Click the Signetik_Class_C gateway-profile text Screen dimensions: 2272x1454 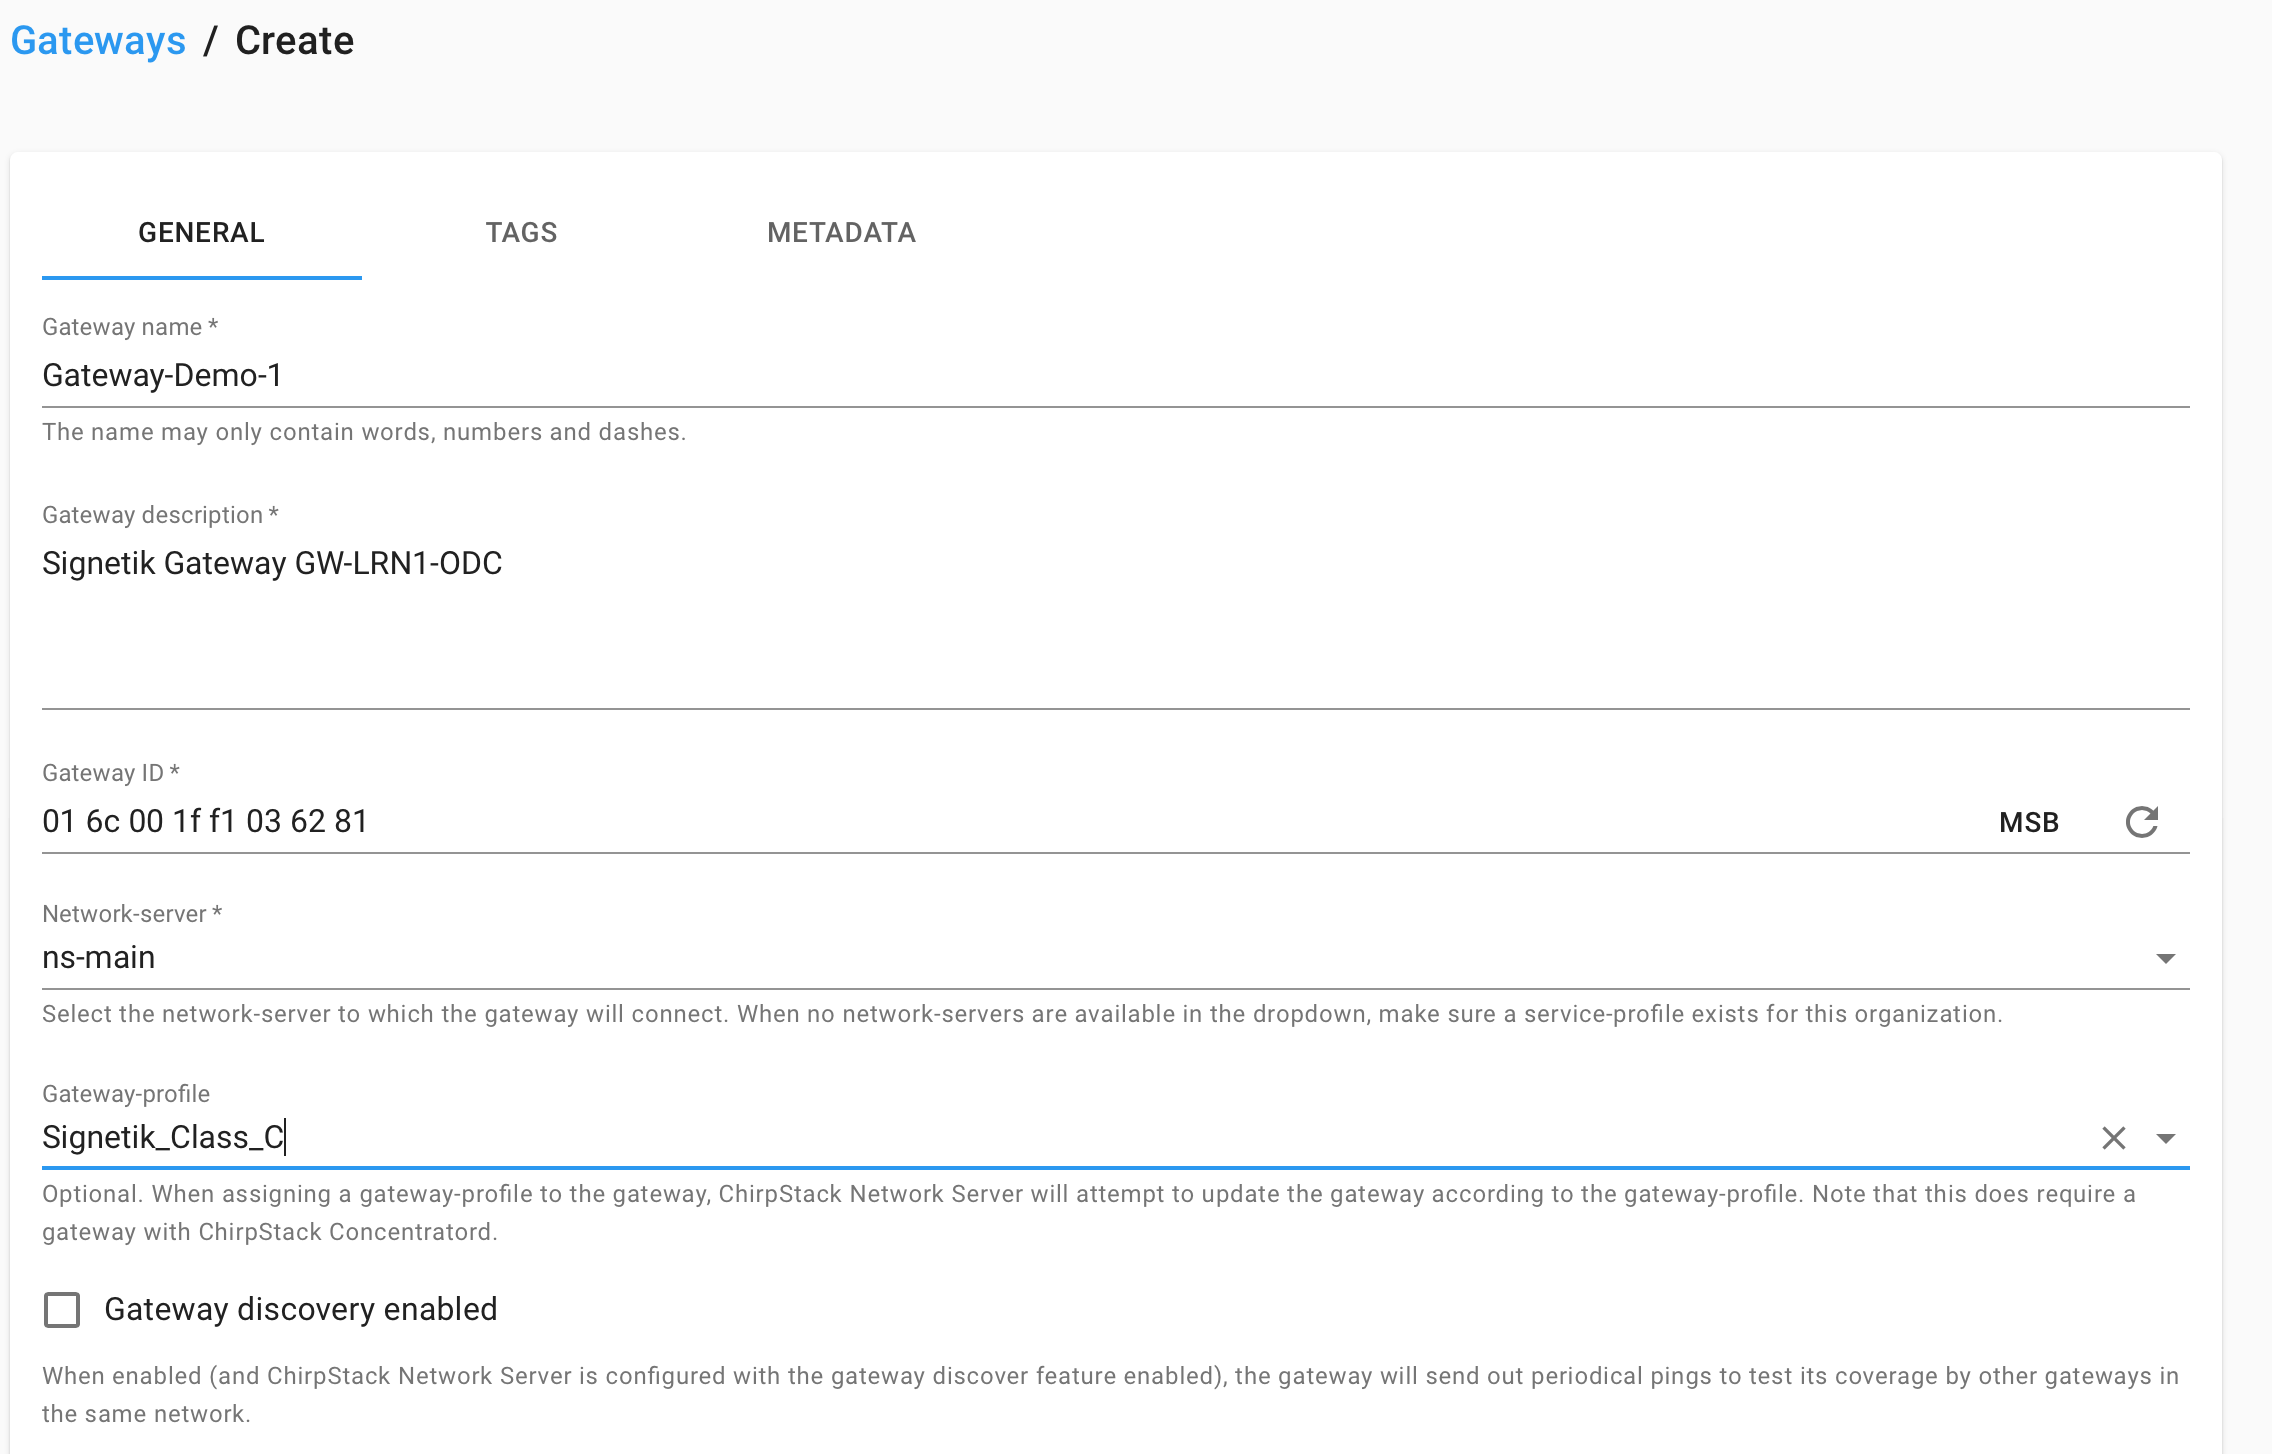click(164, 1138)
